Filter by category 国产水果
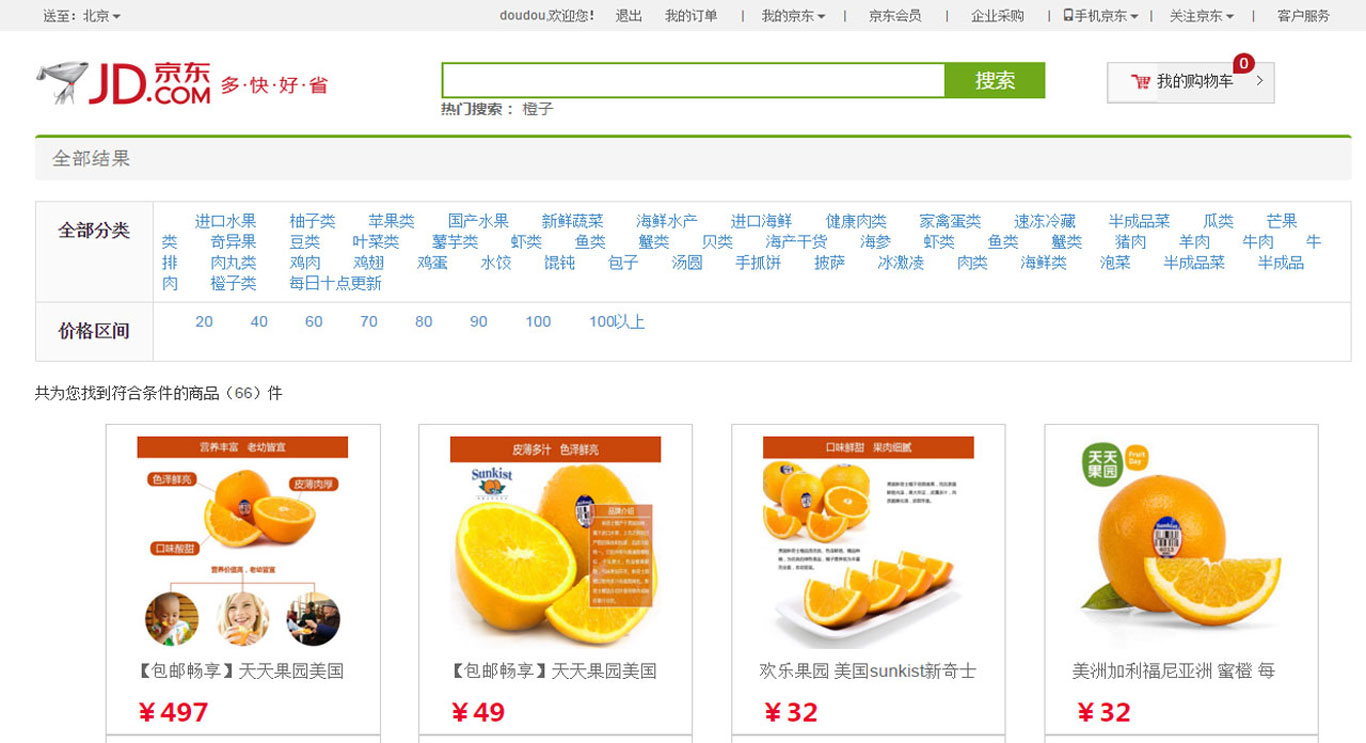 click(x=478, y=221)
